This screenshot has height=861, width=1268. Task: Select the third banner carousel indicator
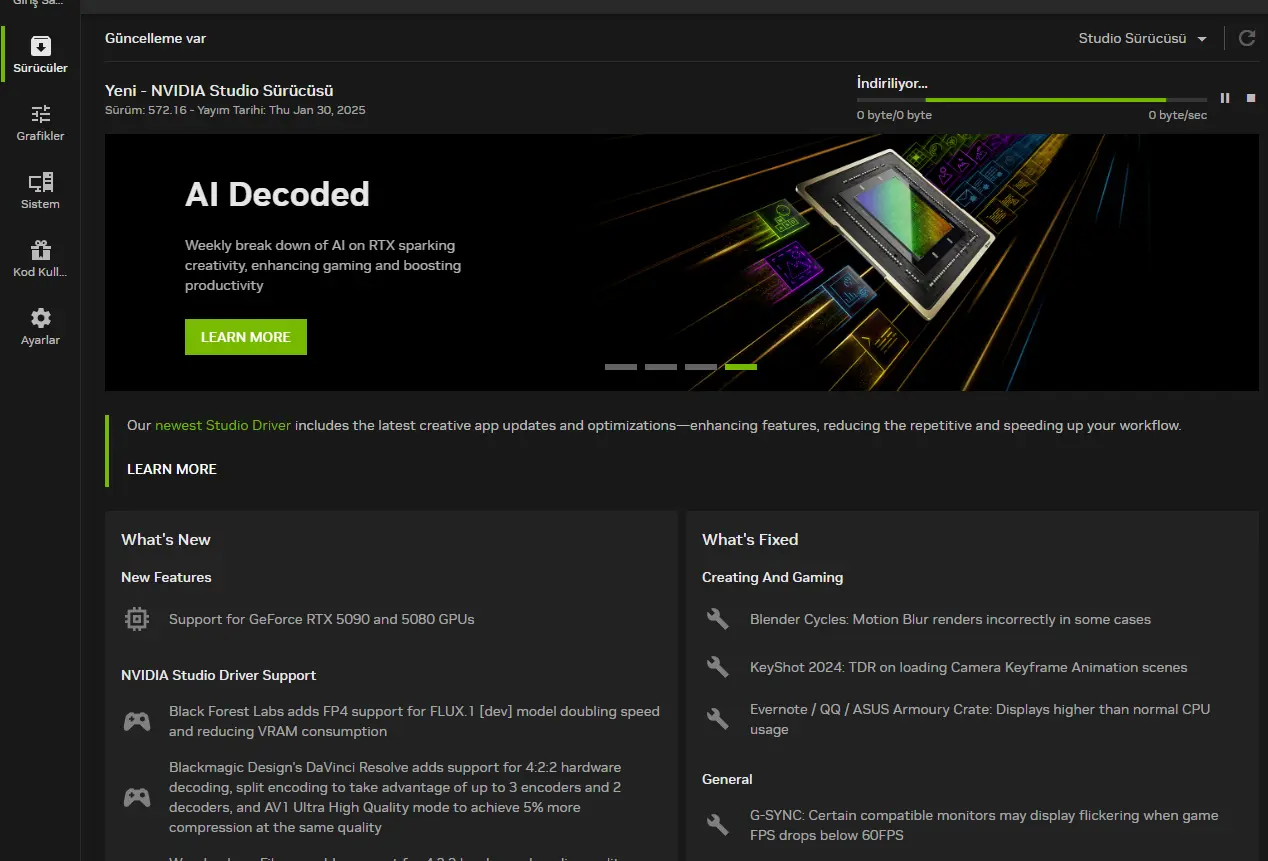701,367
